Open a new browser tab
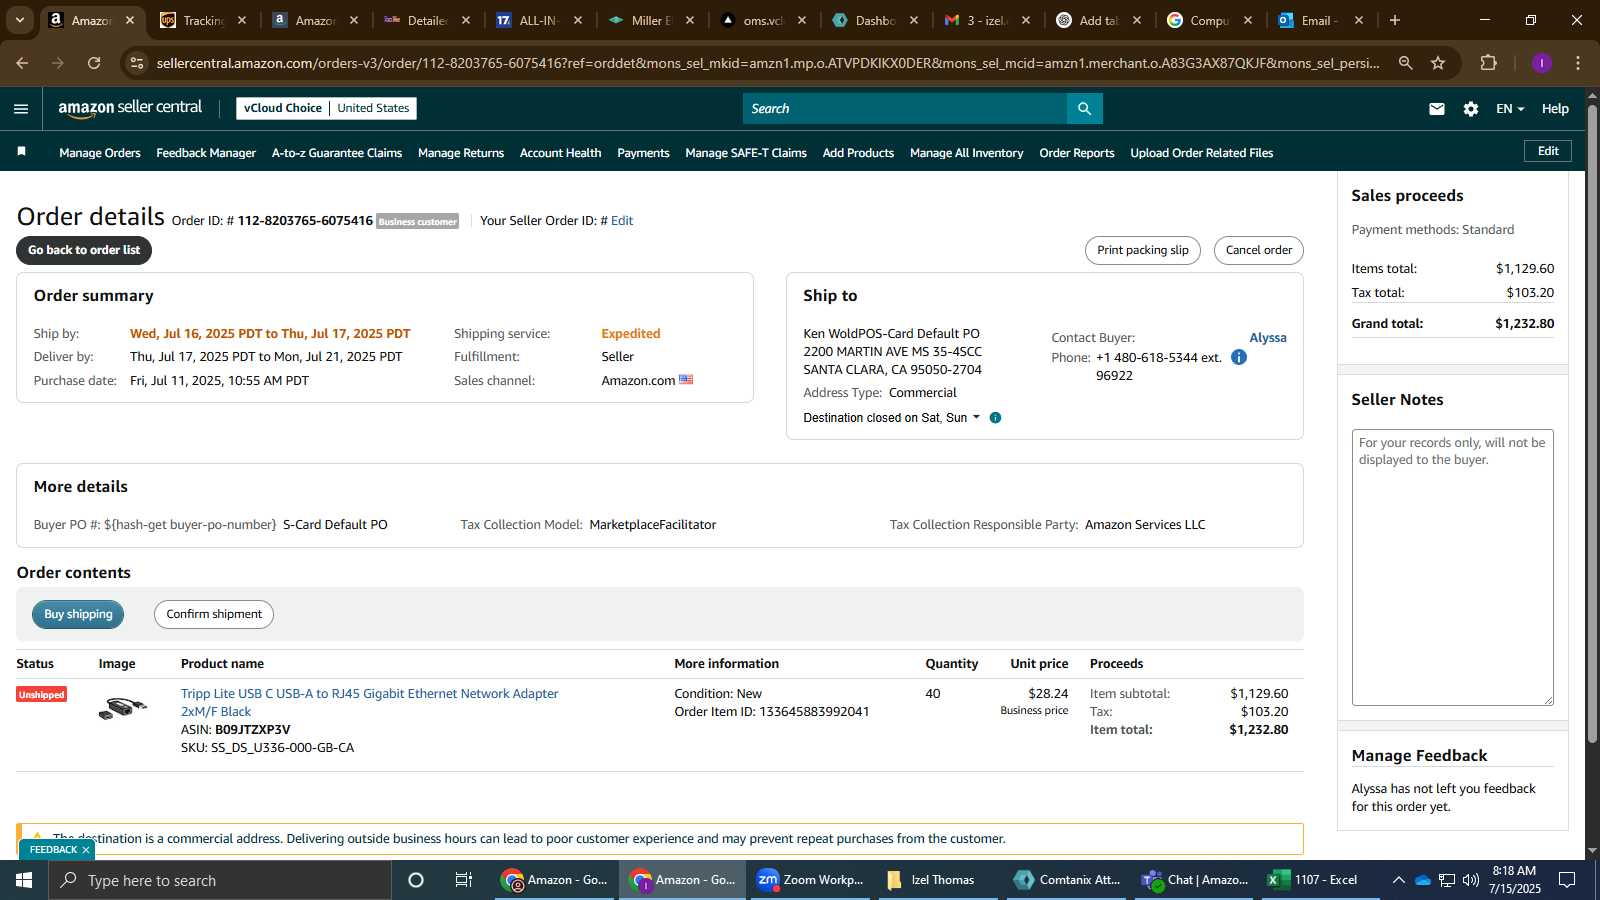Image resolution: width=1600 pixels, height=900 pixels. point(1395,20)
